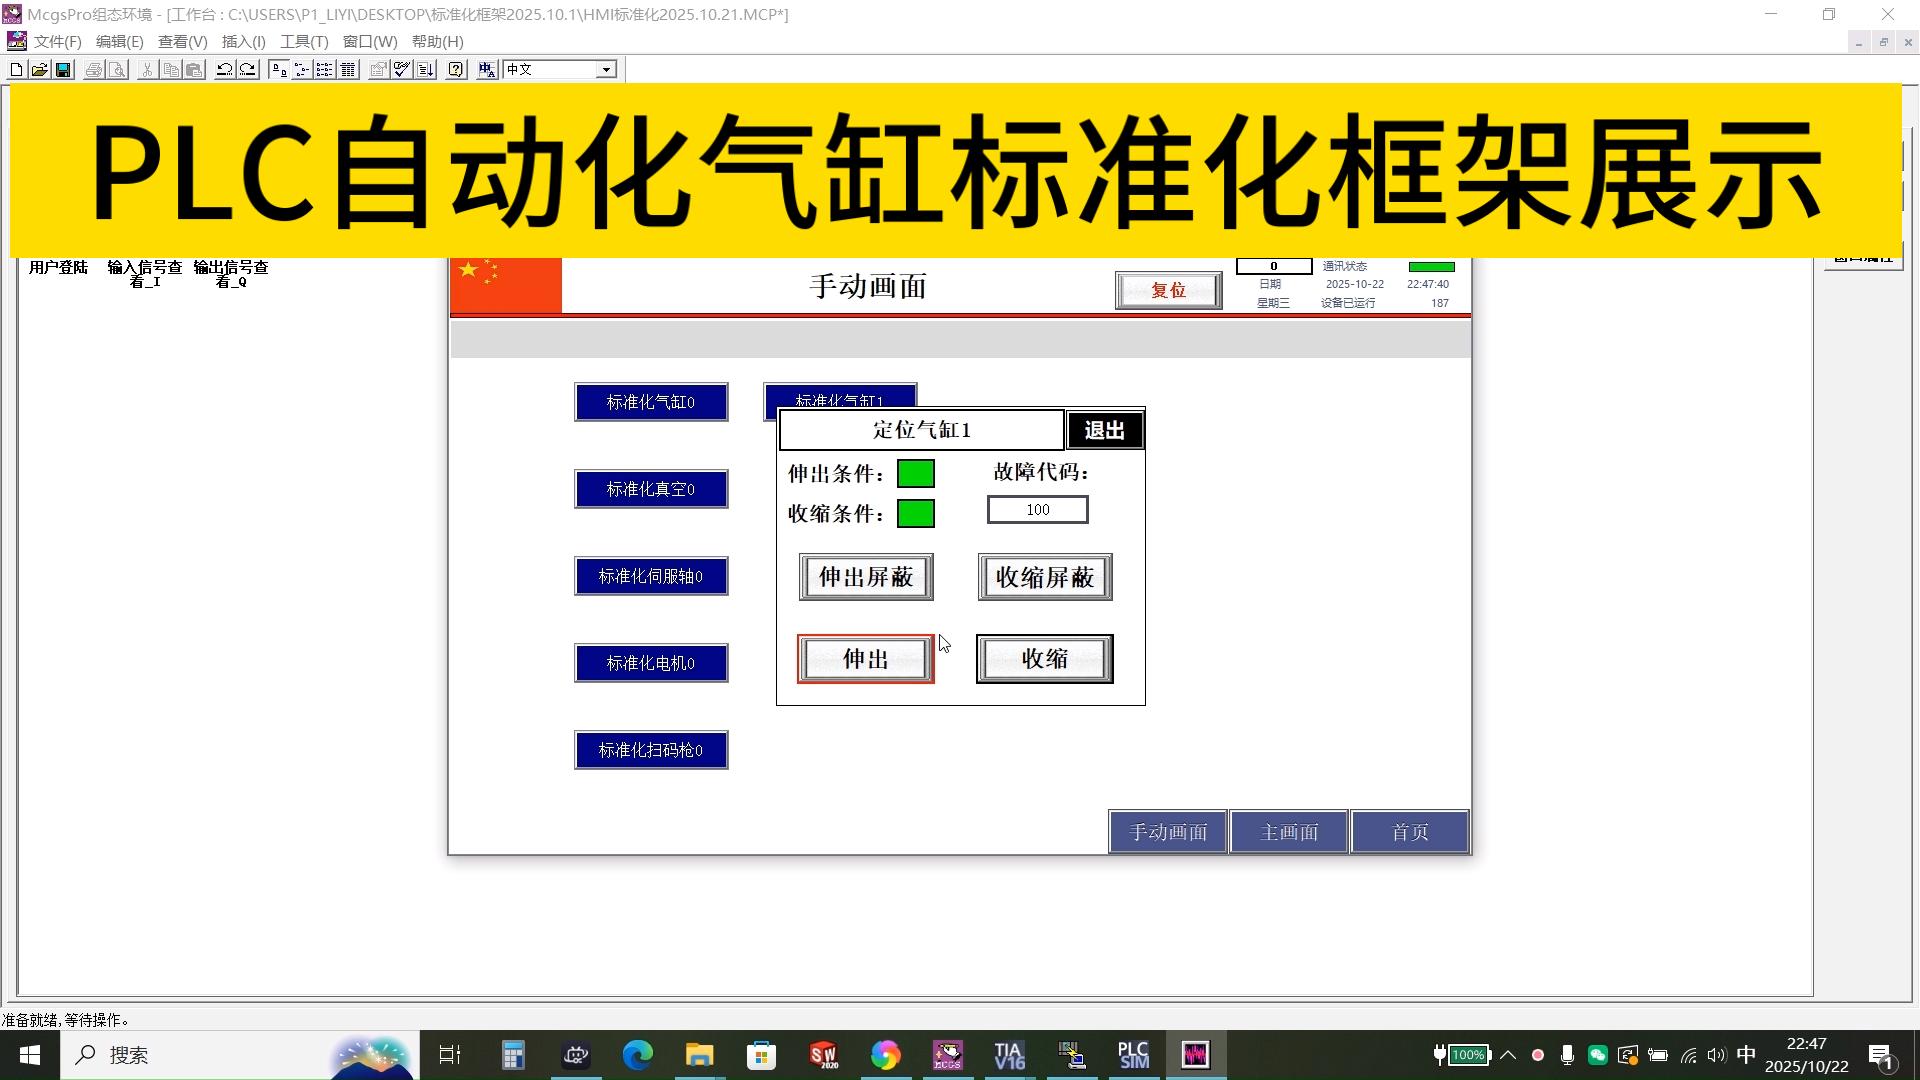Open a project using the folder icon
Viewport: 1920px width, 1080px height.
[39, 69]
